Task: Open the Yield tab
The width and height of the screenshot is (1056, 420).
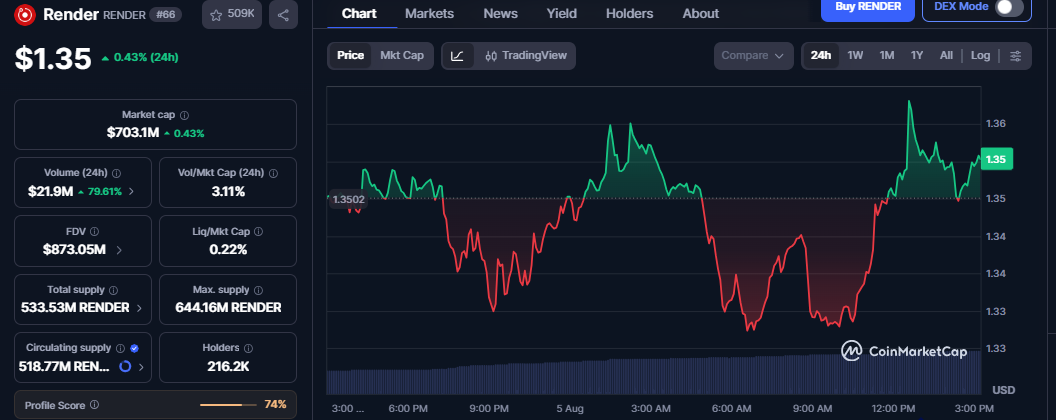Action: 562,13
